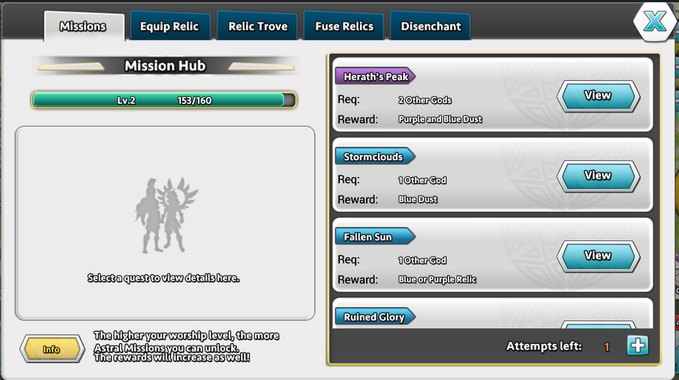
Task: View the Fallen Sun mission
Action: click(598, 256)
